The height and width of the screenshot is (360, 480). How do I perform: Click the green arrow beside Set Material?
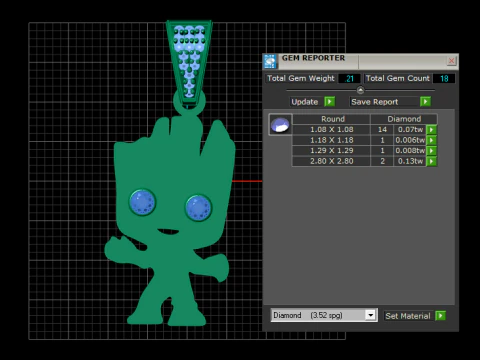tap(441, 315)
